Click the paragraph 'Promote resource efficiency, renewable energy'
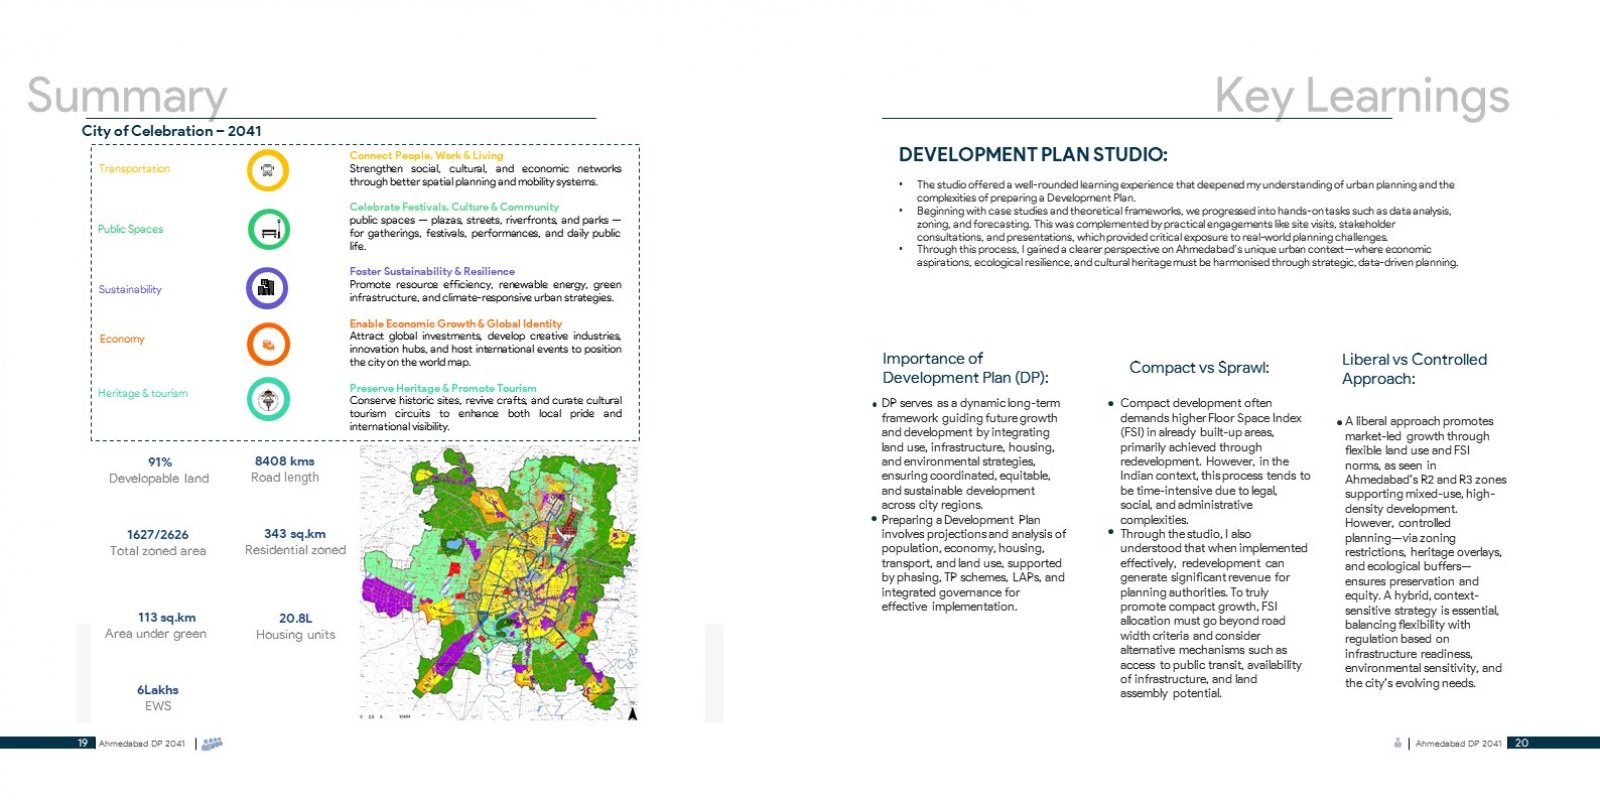1600x800 pixels. pyautogui.click(x=485, y=292)
